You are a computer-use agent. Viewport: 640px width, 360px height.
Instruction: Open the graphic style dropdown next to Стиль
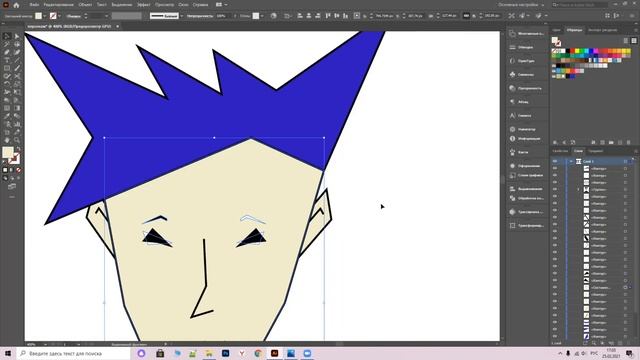click(262, 16)
